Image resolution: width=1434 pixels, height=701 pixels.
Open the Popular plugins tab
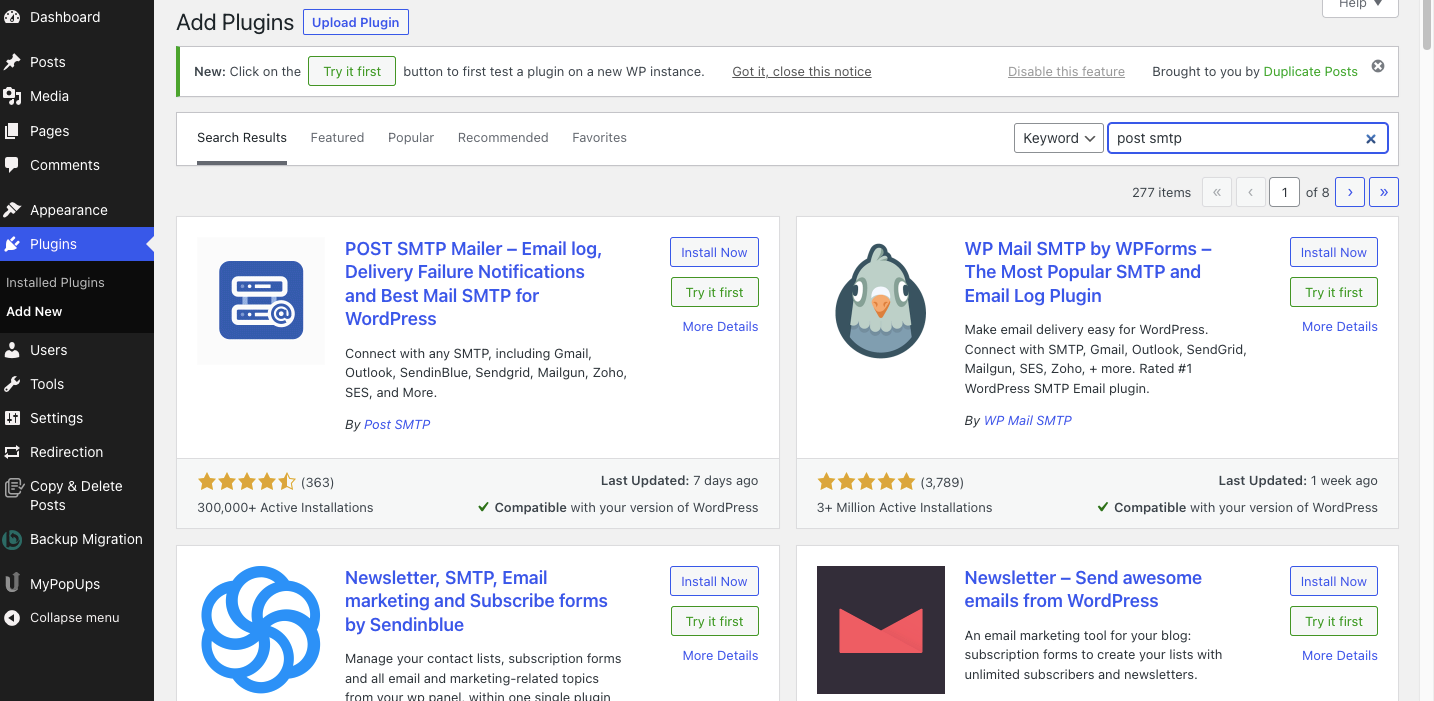pyautogui.click(x=411, y=137)
